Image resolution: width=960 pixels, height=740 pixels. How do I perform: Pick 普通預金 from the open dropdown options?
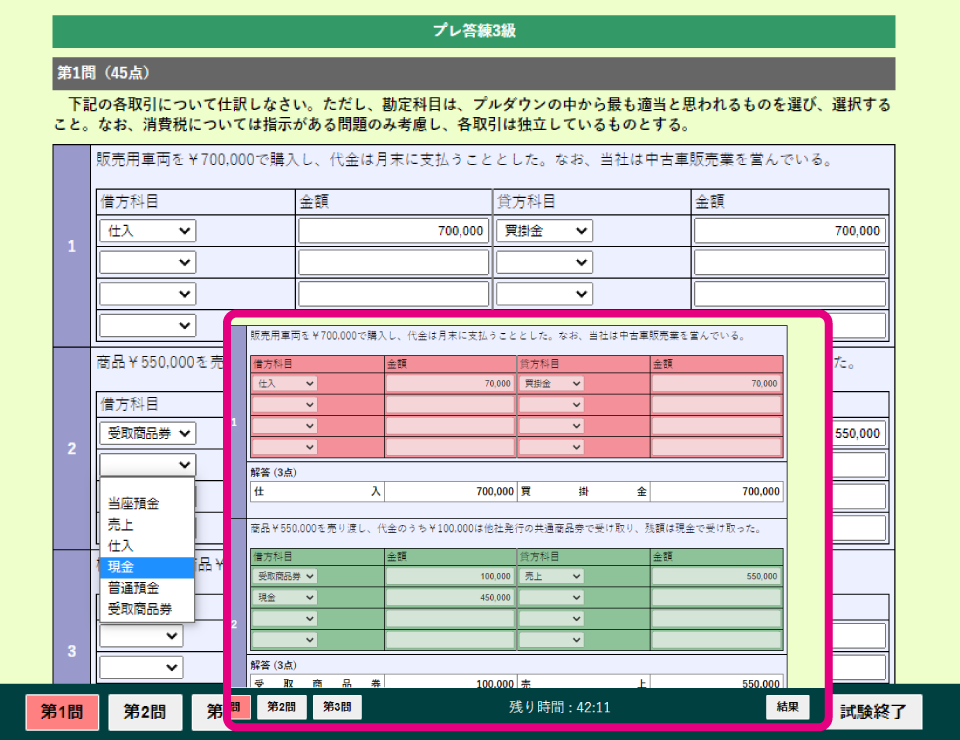[147, 588]
